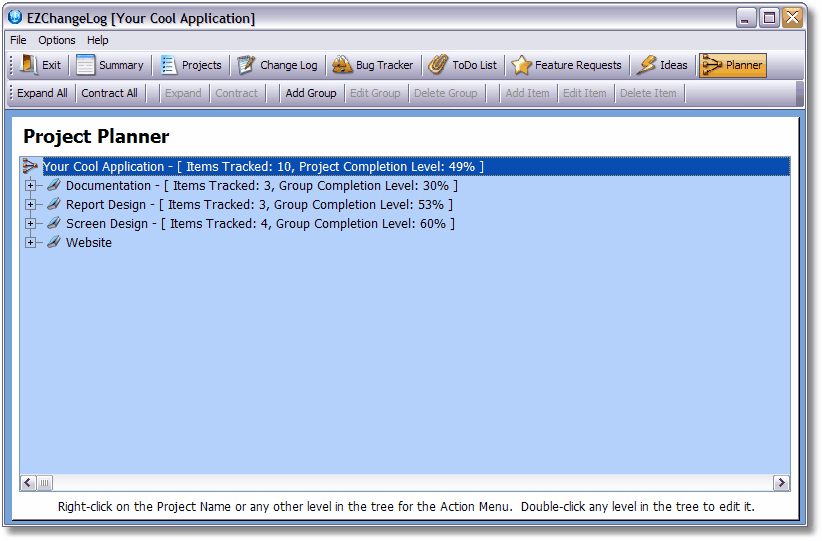The height and width of the screenshot is (541, 822).
Task: Maximize the EZChangeLog window
Action: pyautogui.click(x=769, y=18)
